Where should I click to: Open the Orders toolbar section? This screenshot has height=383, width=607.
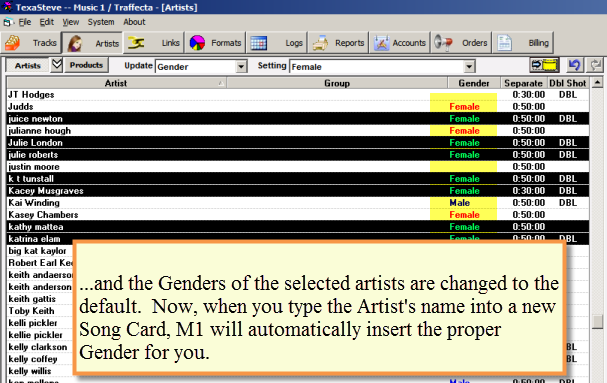pyautogui.click(x=461, y=43)
